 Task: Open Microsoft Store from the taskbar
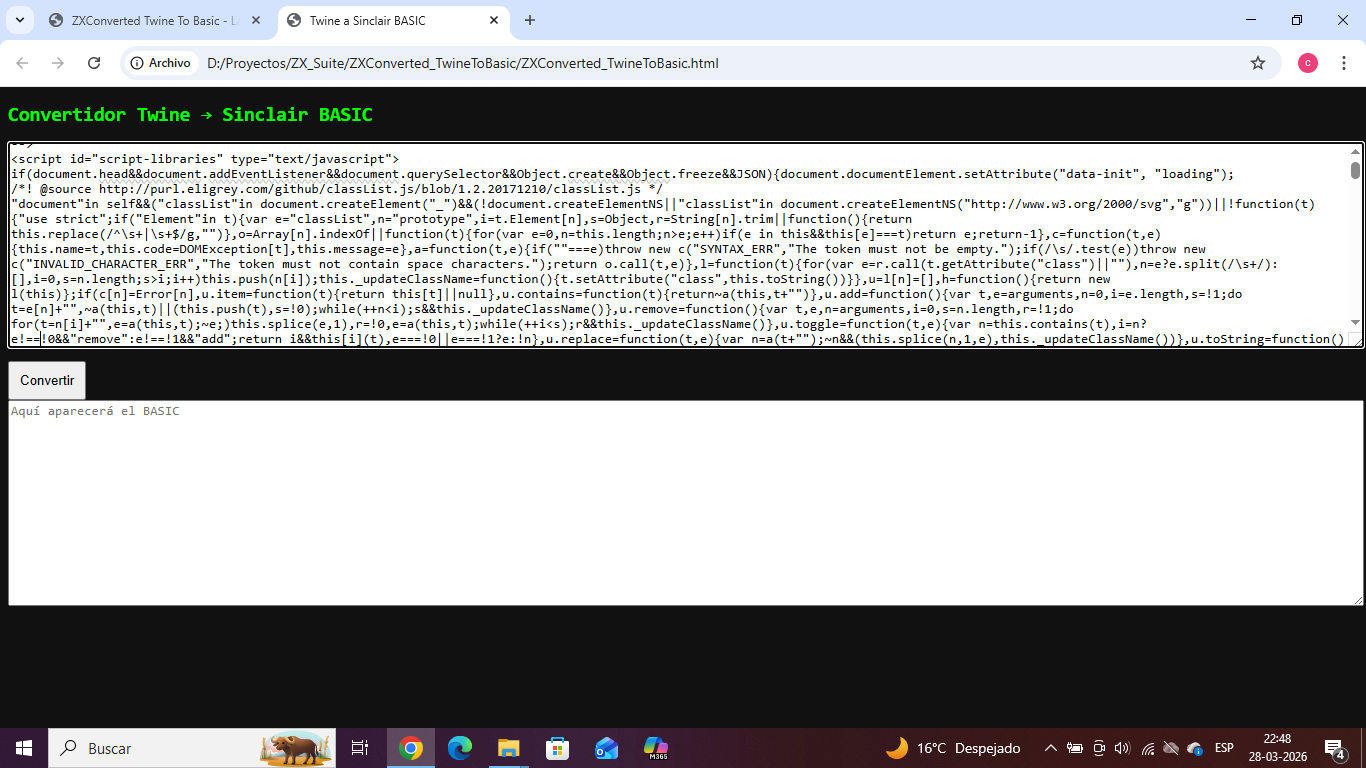point(557,748)
